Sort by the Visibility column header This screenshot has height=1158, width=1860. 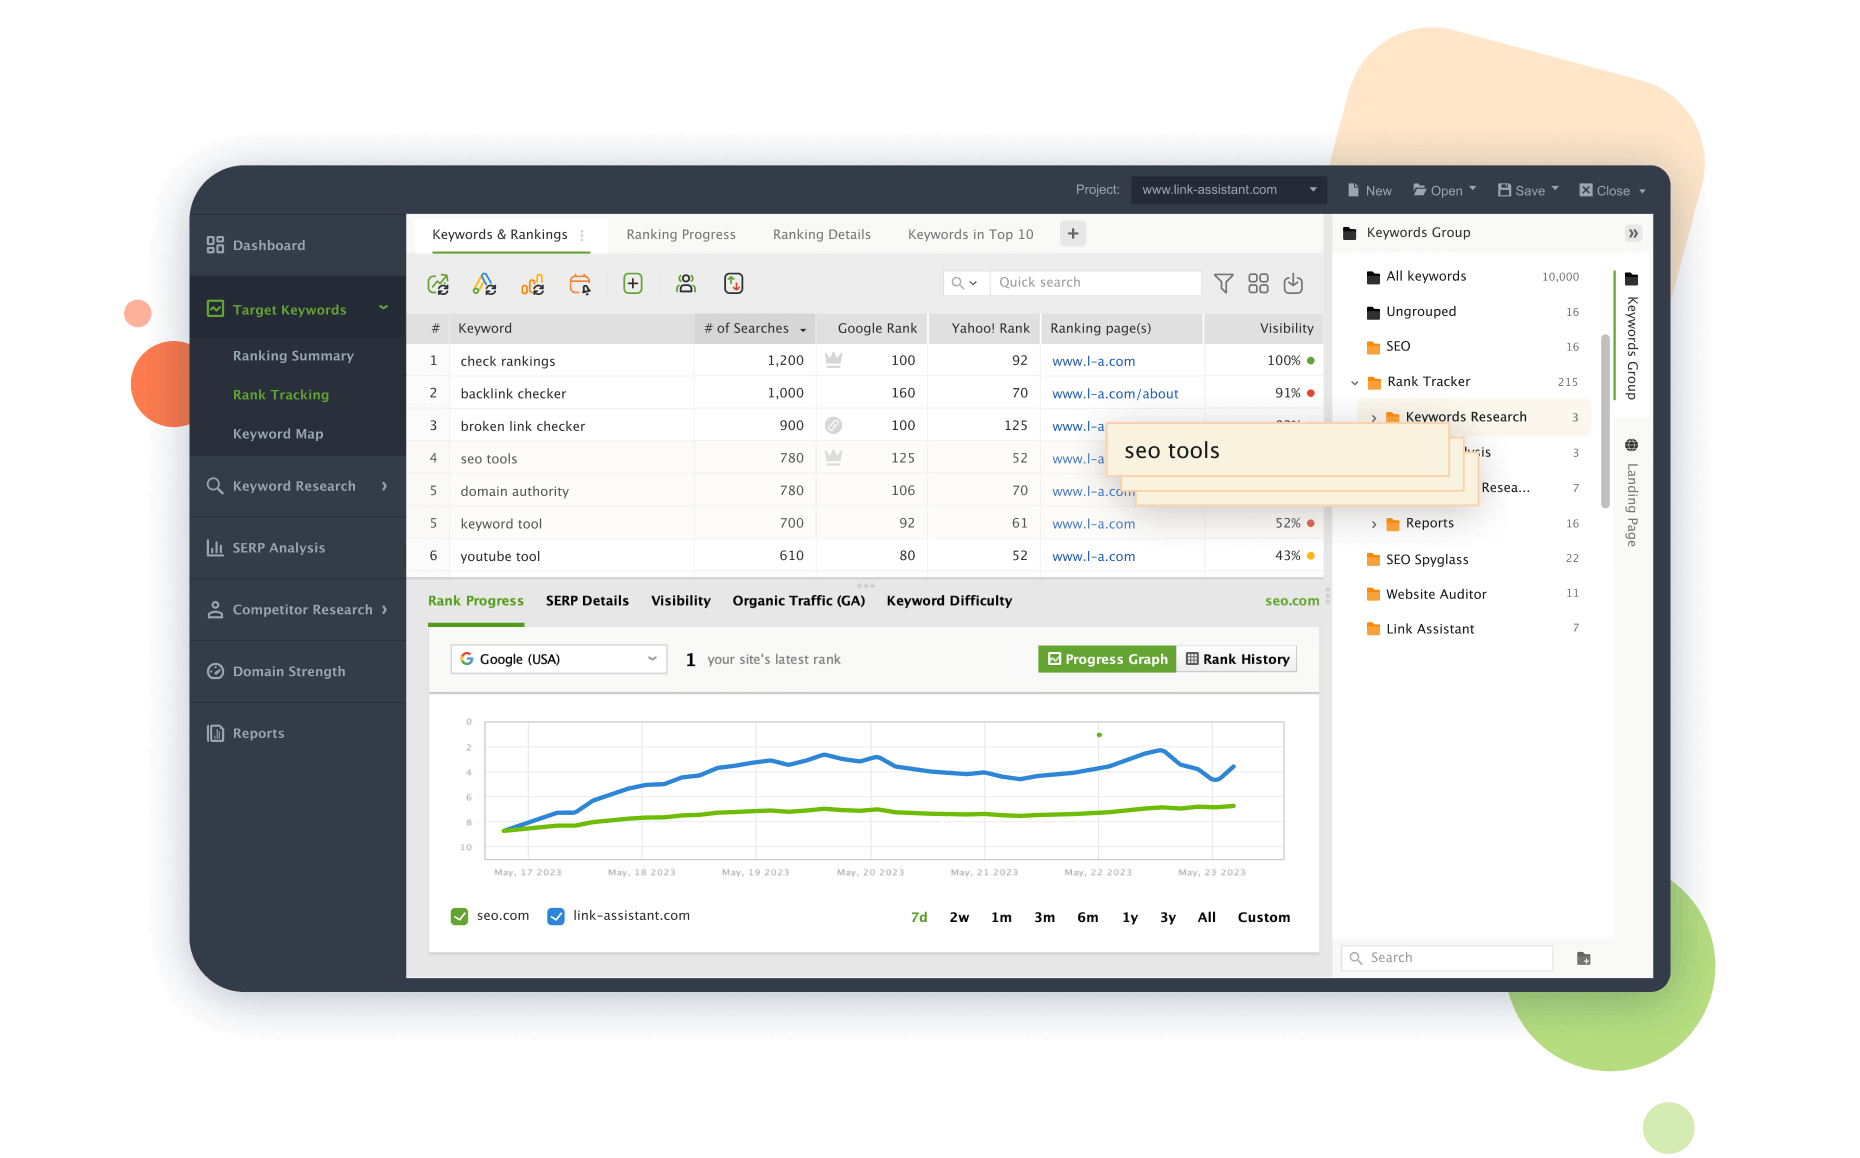pos(1264,328)
